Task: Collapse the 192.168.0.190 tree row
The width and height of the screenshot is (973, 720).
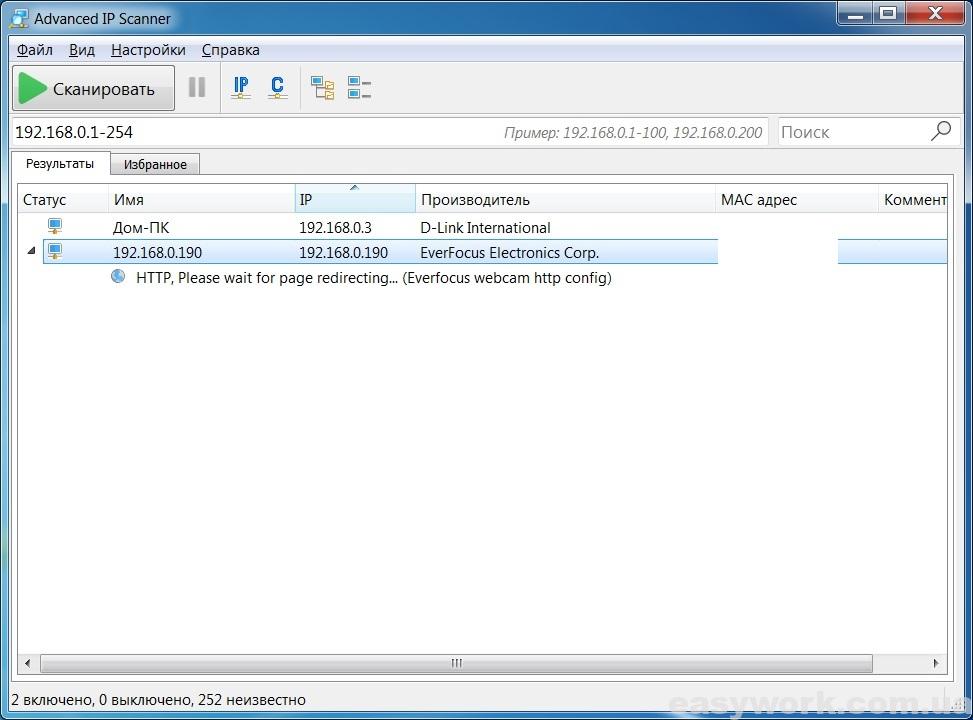Action: (x=31, y=251)
